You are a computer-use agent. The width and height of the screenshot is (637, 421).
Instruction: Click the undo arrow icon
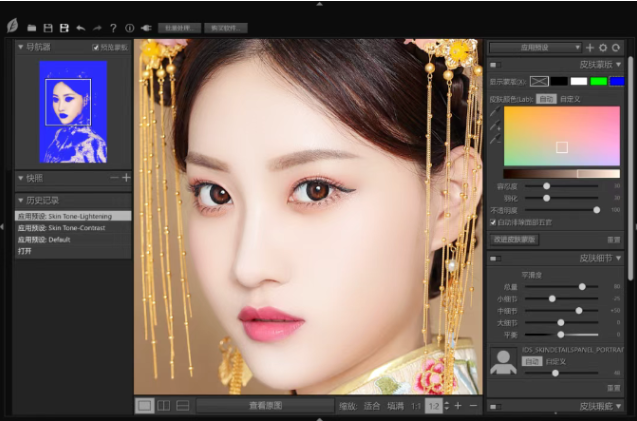point(81,28)
